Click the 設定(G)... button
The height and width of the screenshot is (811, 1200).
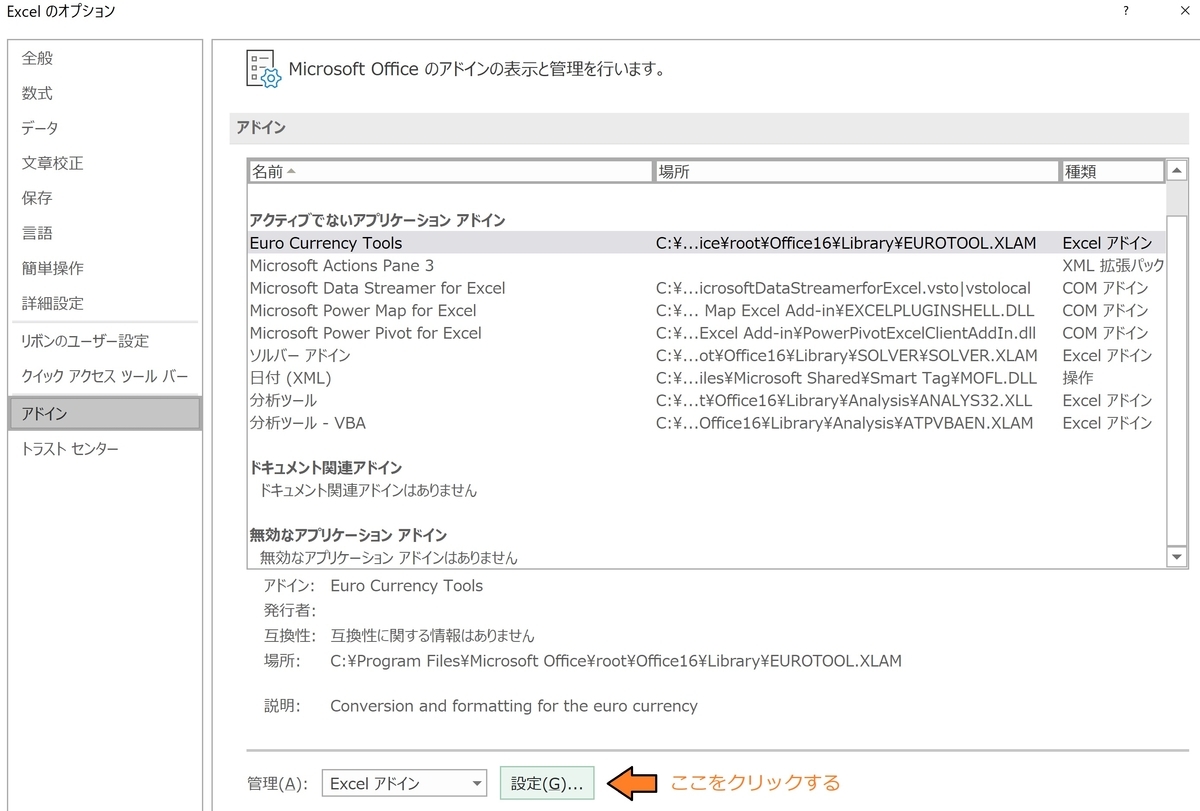pyautogui.click(x=547, y=784)
